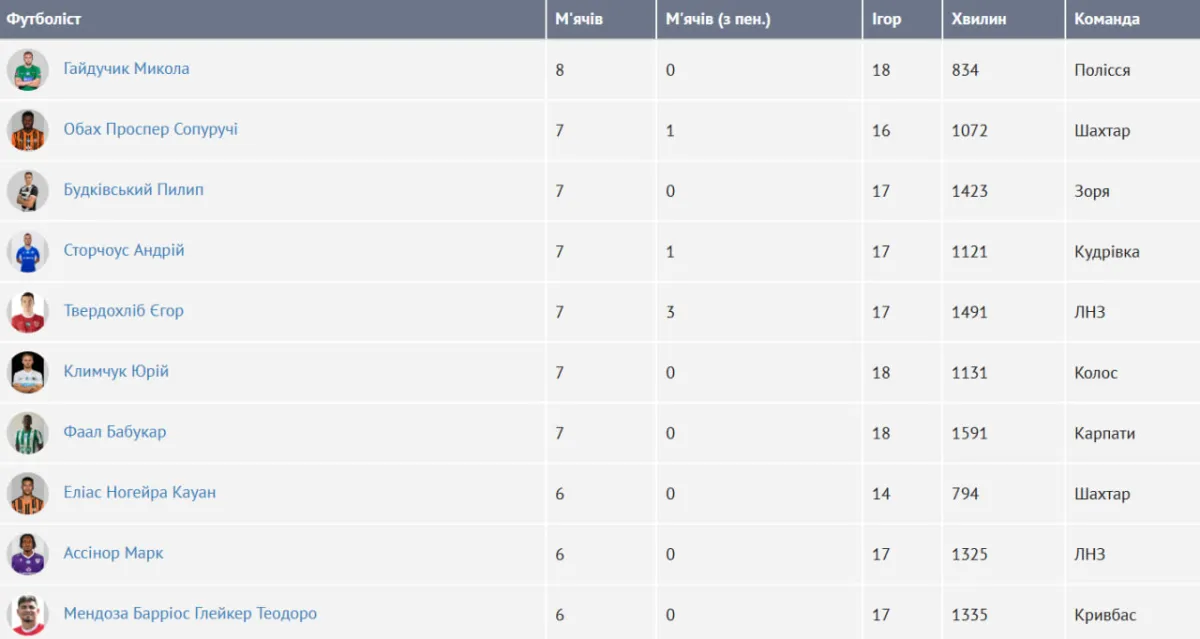Click the Футболіст column header
Screen dimensions: 1200x639
44,19
